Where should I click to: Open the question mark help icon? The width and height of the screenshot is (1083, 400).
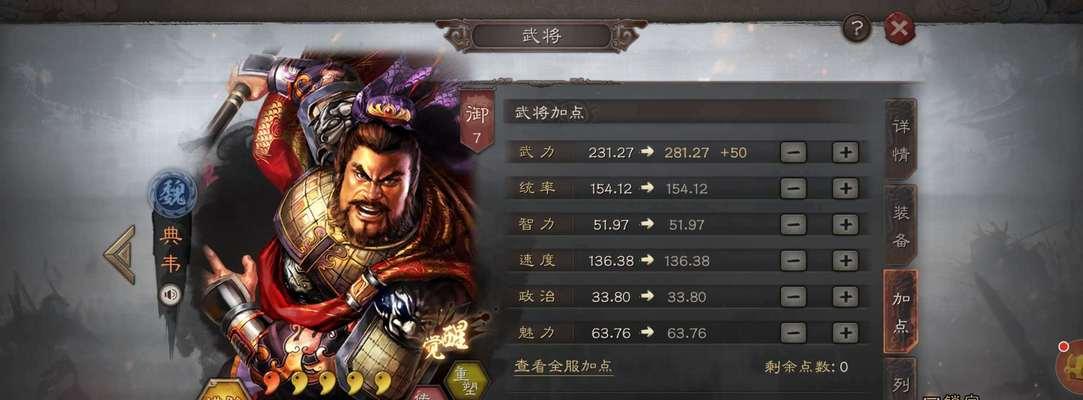tap(857, 28)
